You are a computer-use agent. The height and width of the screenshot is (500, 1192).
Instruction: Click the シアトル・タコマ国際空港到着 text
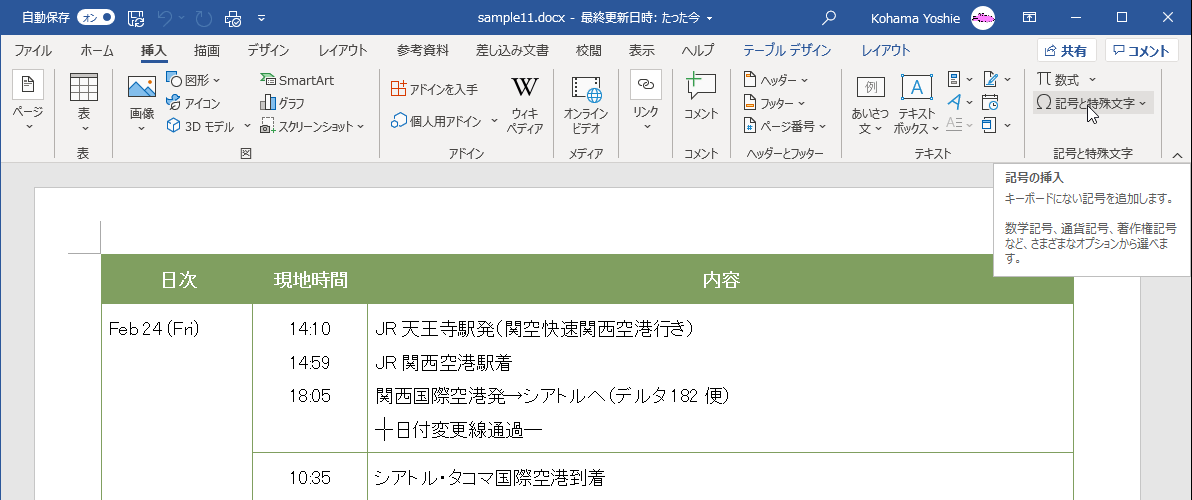(490, 478)
